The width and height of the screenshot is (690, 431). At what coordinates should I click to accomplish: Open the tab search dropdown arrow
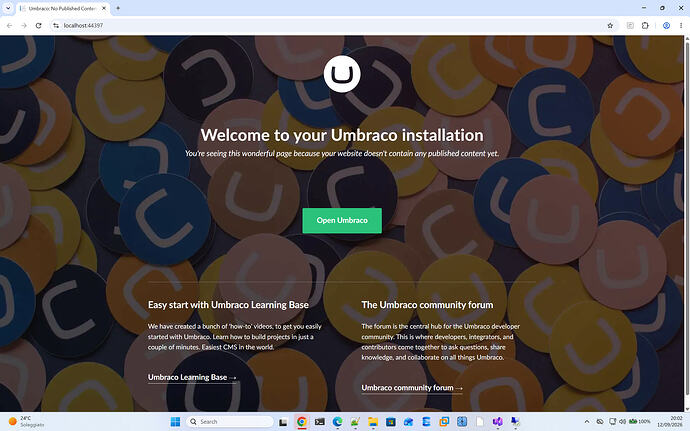click(8, 8)
